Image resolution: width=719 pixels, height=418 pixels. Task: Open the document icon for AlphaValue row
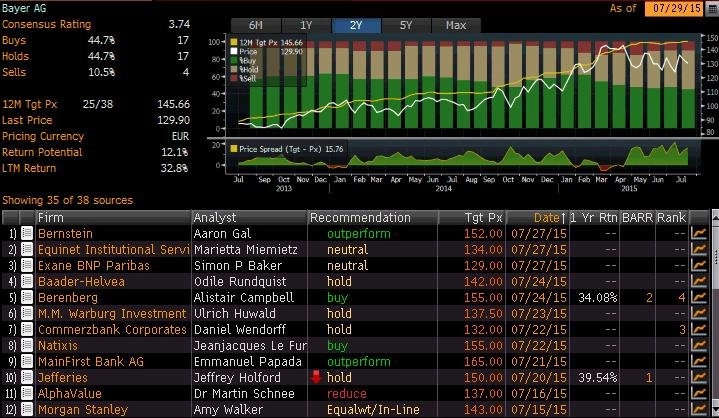(27, 394)
